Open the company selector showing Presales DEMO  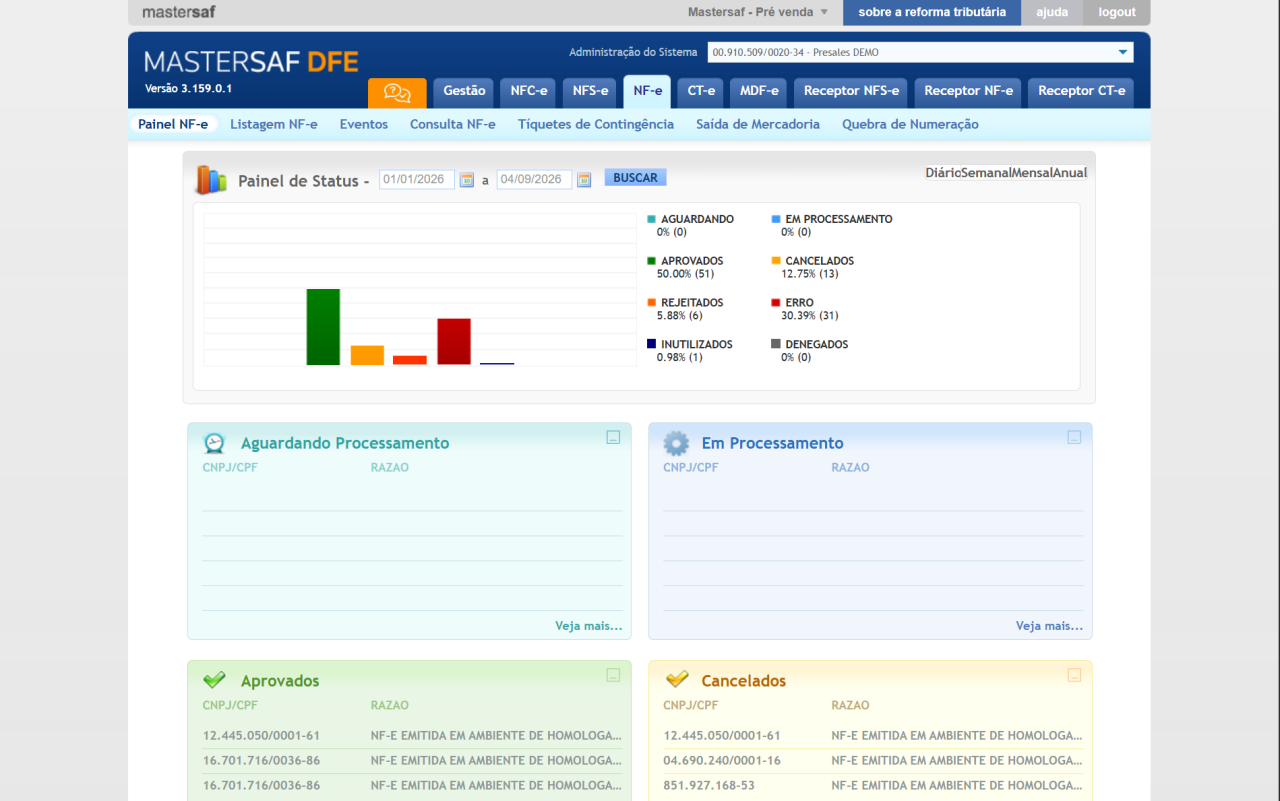point(920,52)
